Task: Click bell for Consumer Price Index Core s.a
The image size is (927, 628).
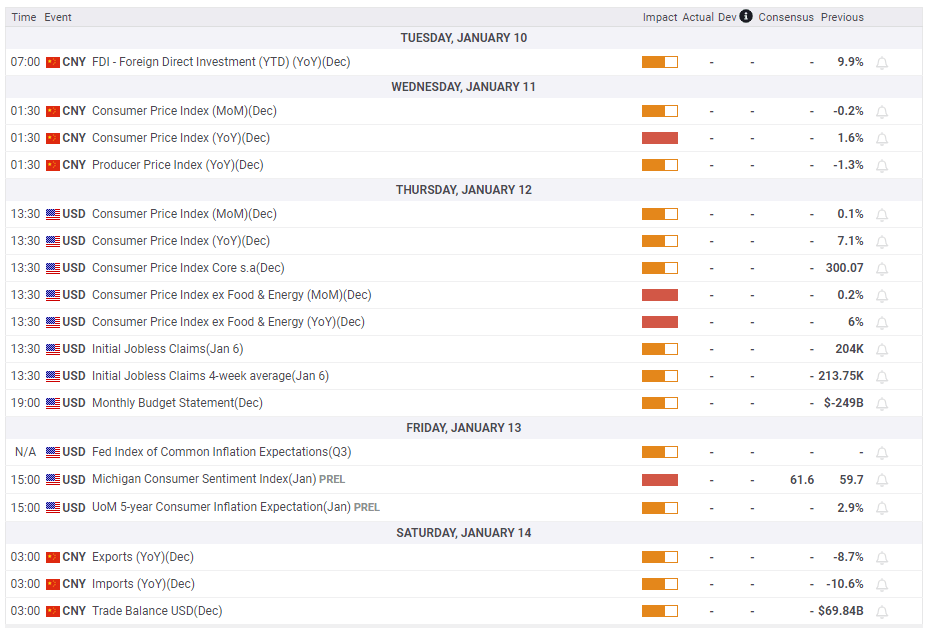Action: point(881,269)
